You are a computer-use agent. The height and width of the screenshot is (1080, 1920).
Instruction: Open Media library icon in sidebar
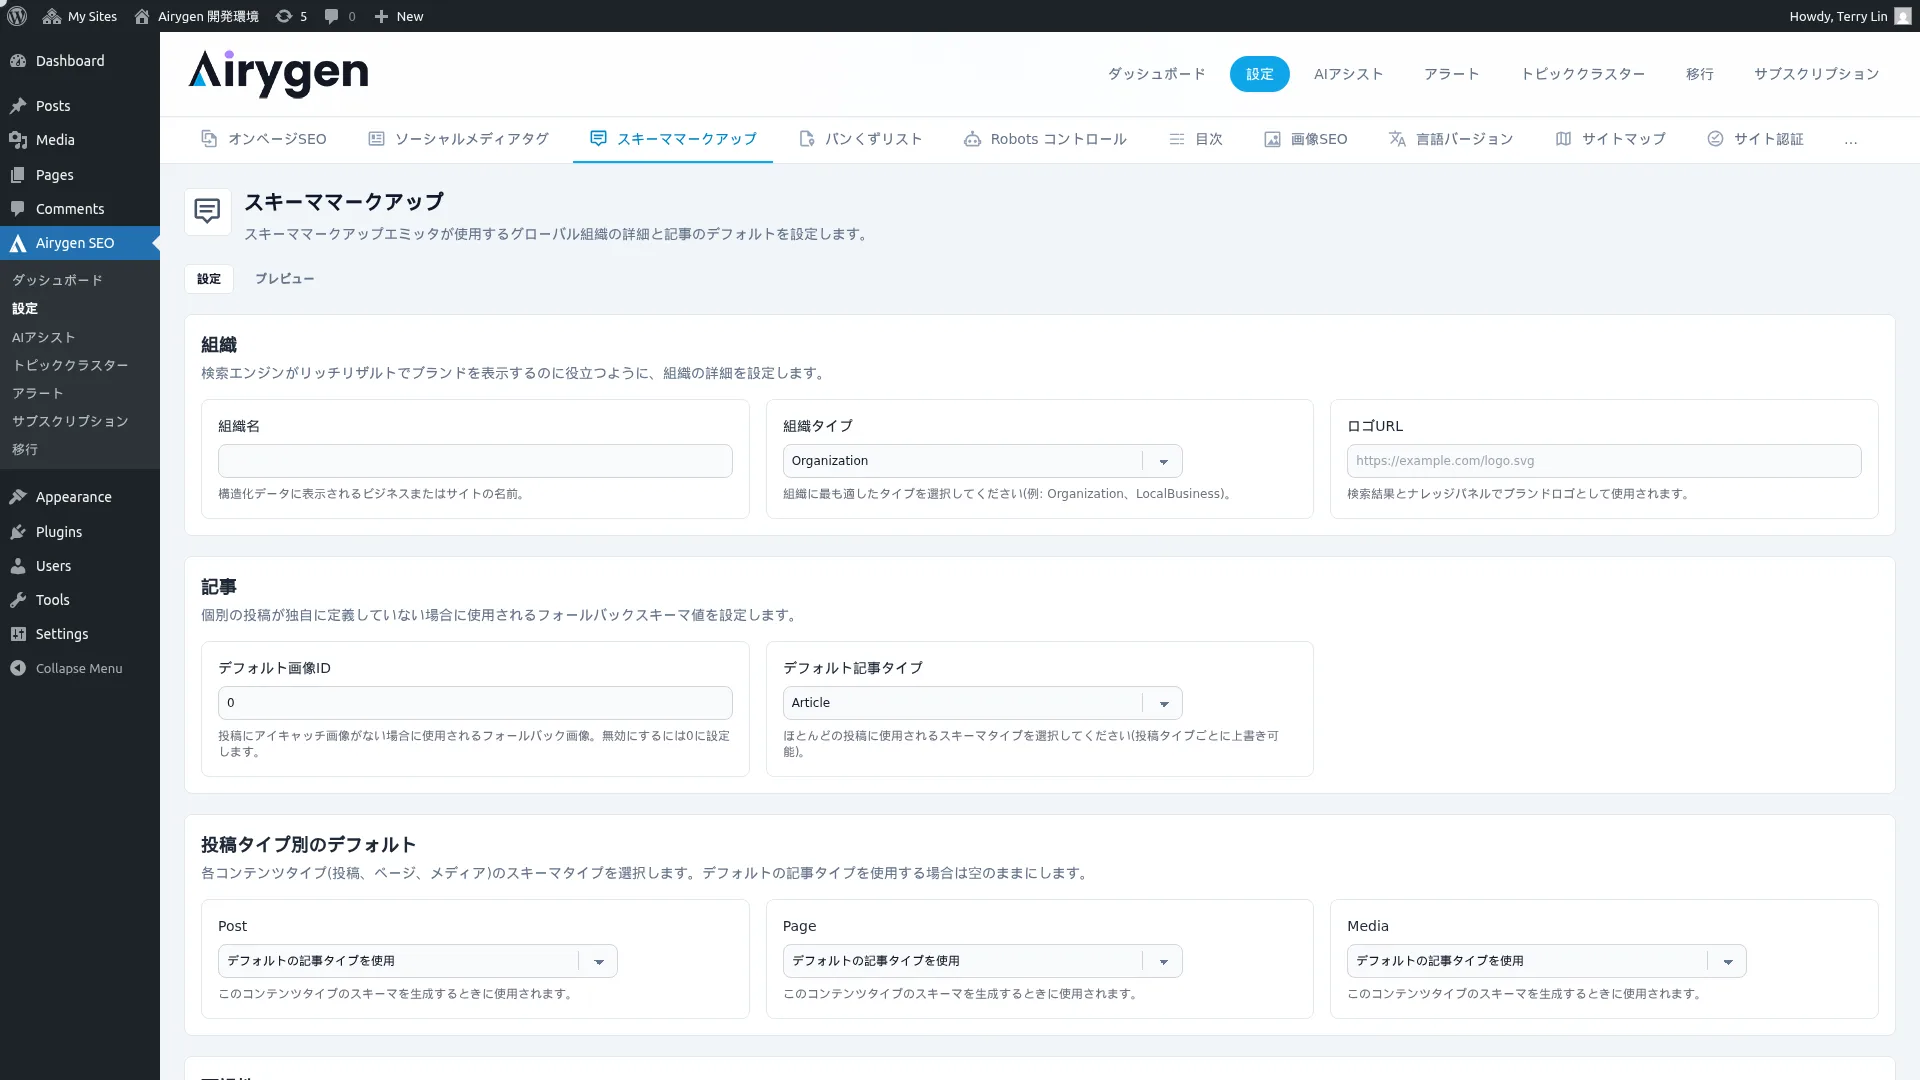click(18, 140)
